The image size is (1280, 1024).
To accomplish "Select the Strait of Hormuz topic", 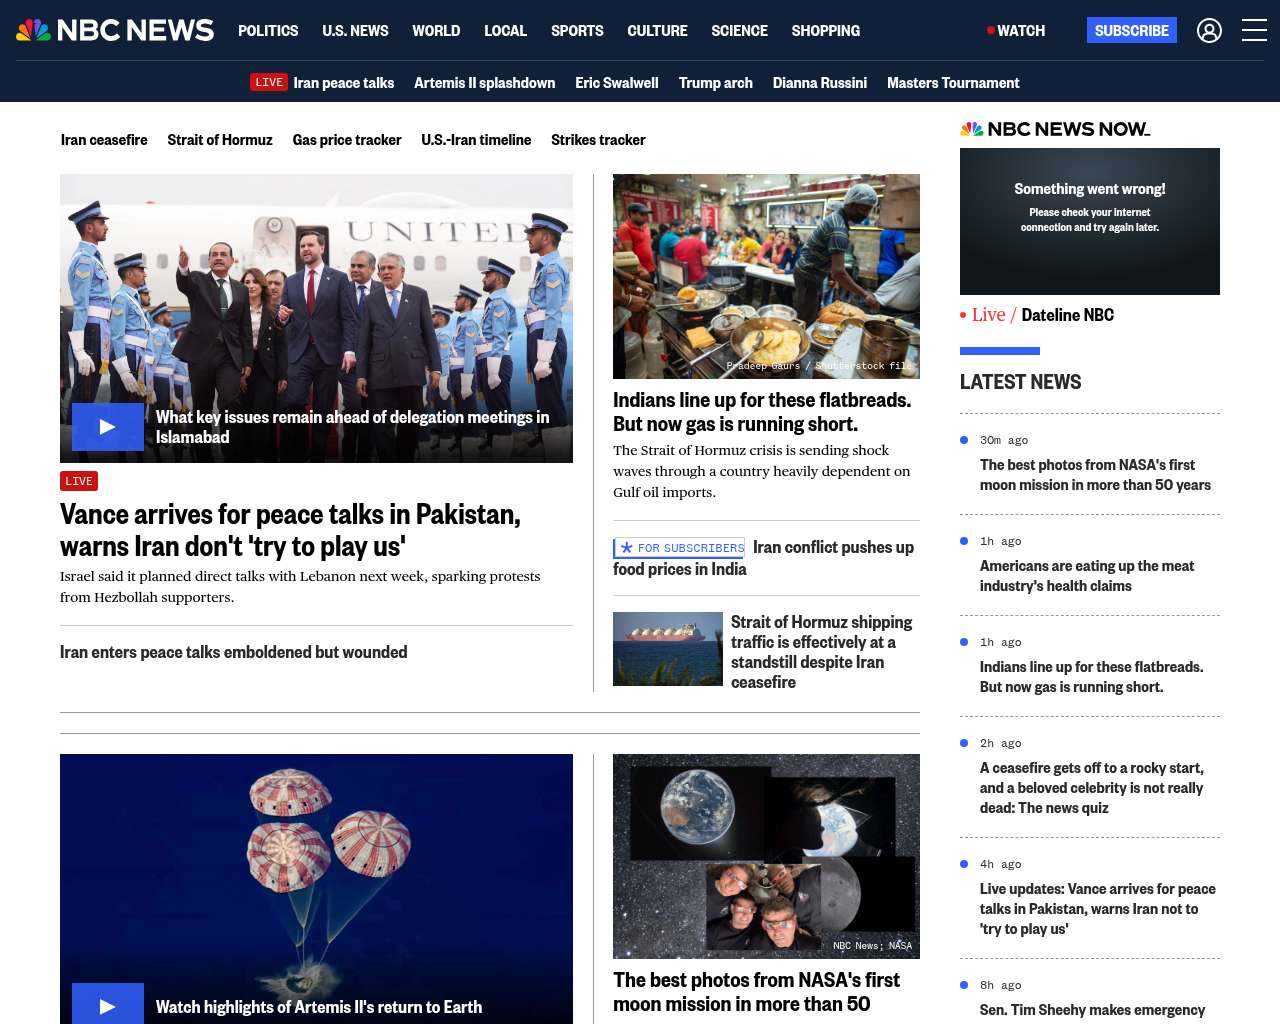I will [x=219, y=140].
